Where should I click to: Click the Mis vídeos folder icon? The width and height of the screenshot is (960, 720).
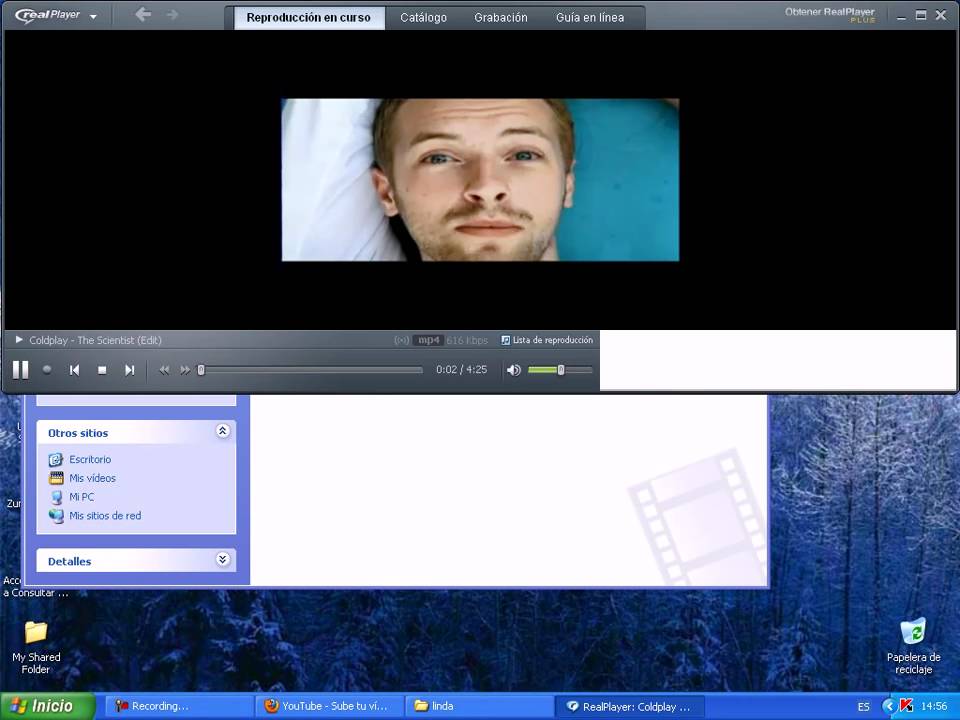56,478
